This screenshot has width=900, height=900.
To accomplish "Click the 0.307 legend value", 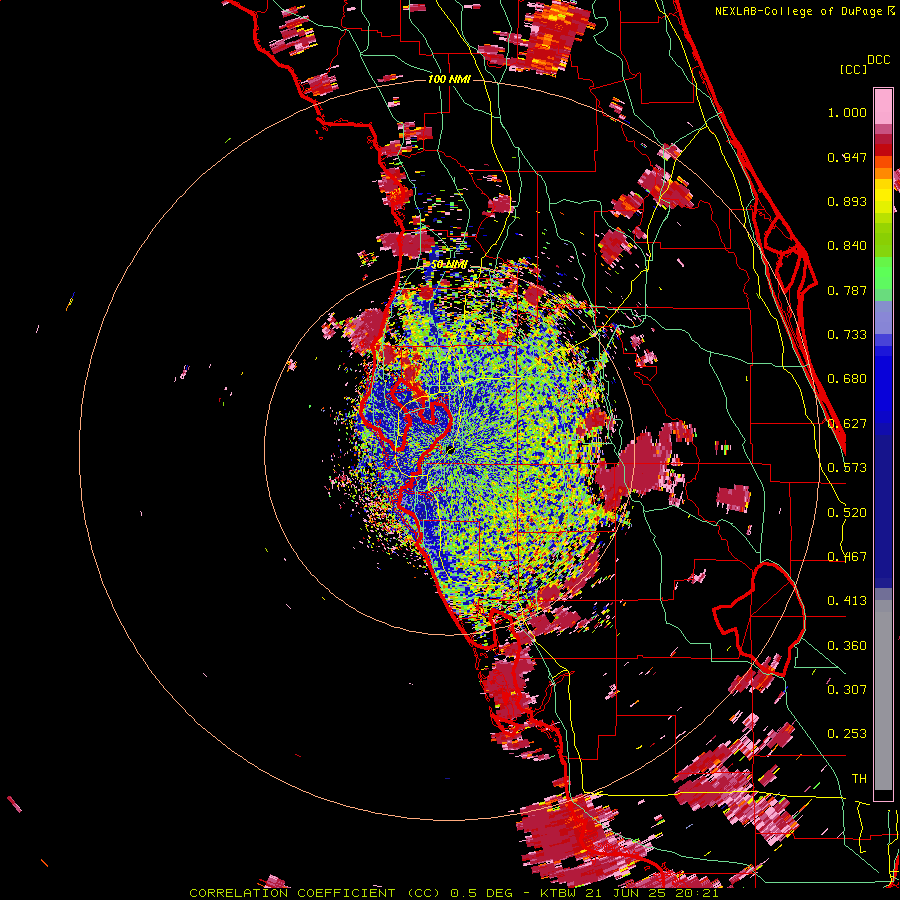I will [x=847, y=689].
